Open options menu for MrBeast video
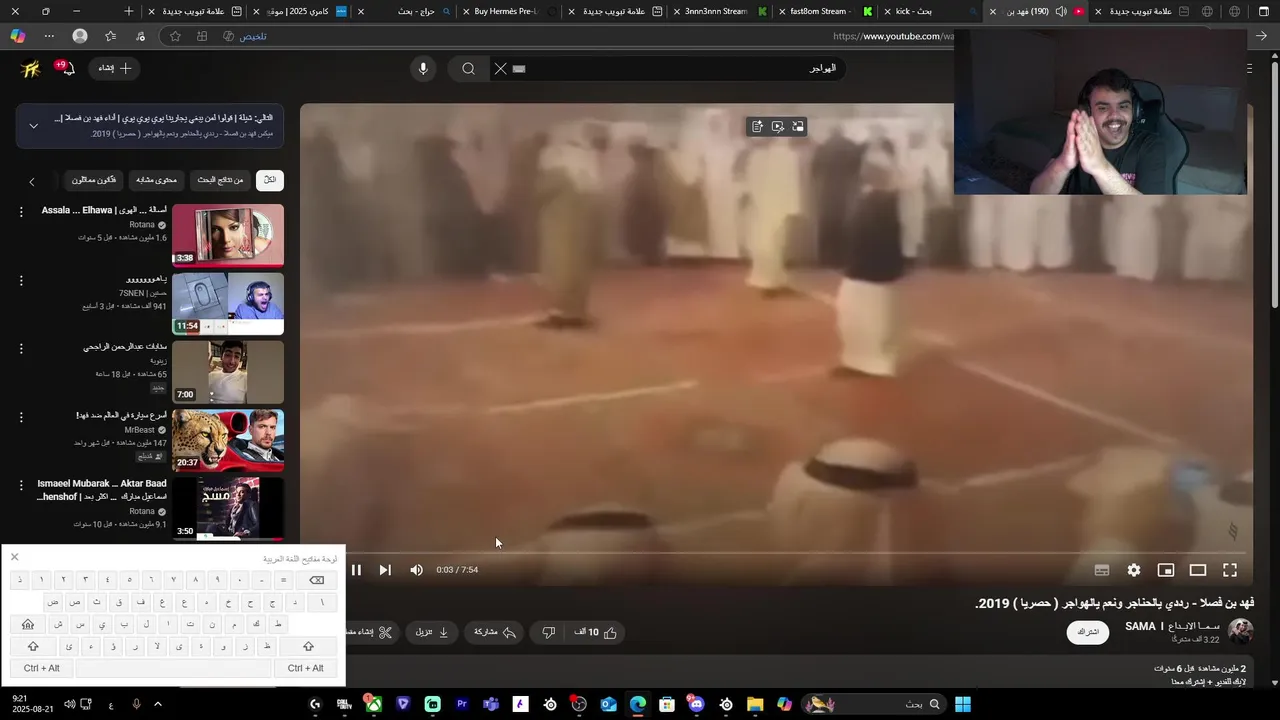 (x=20, y=417)
